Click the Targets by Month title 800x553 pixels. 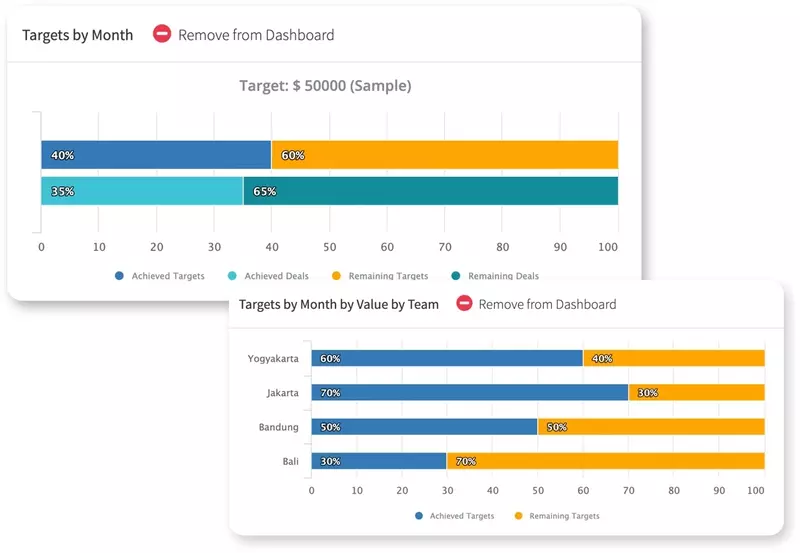(x=78, y=35)
